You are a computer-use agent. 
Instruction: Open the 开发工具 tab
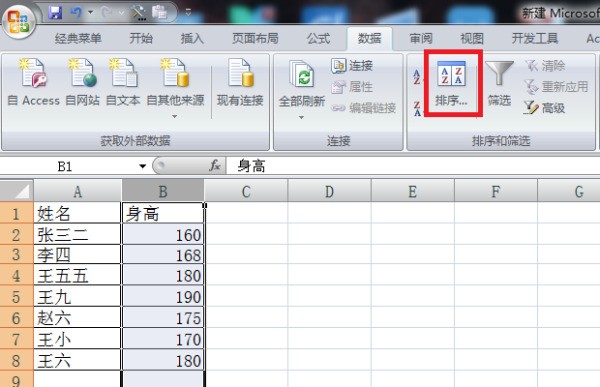[535, 39]
